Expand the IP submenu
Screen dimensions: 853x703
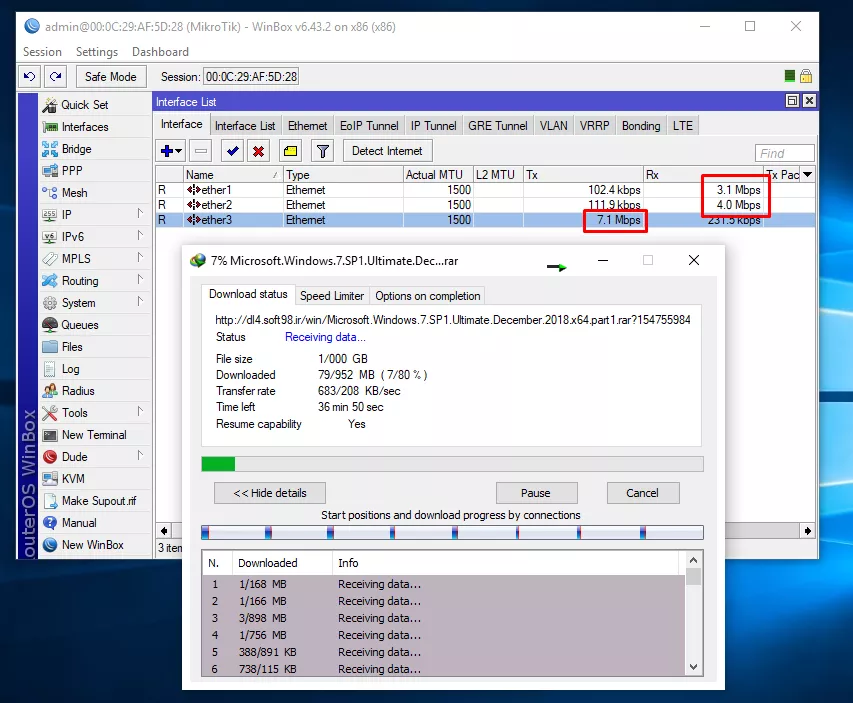[x=140, y=213]
